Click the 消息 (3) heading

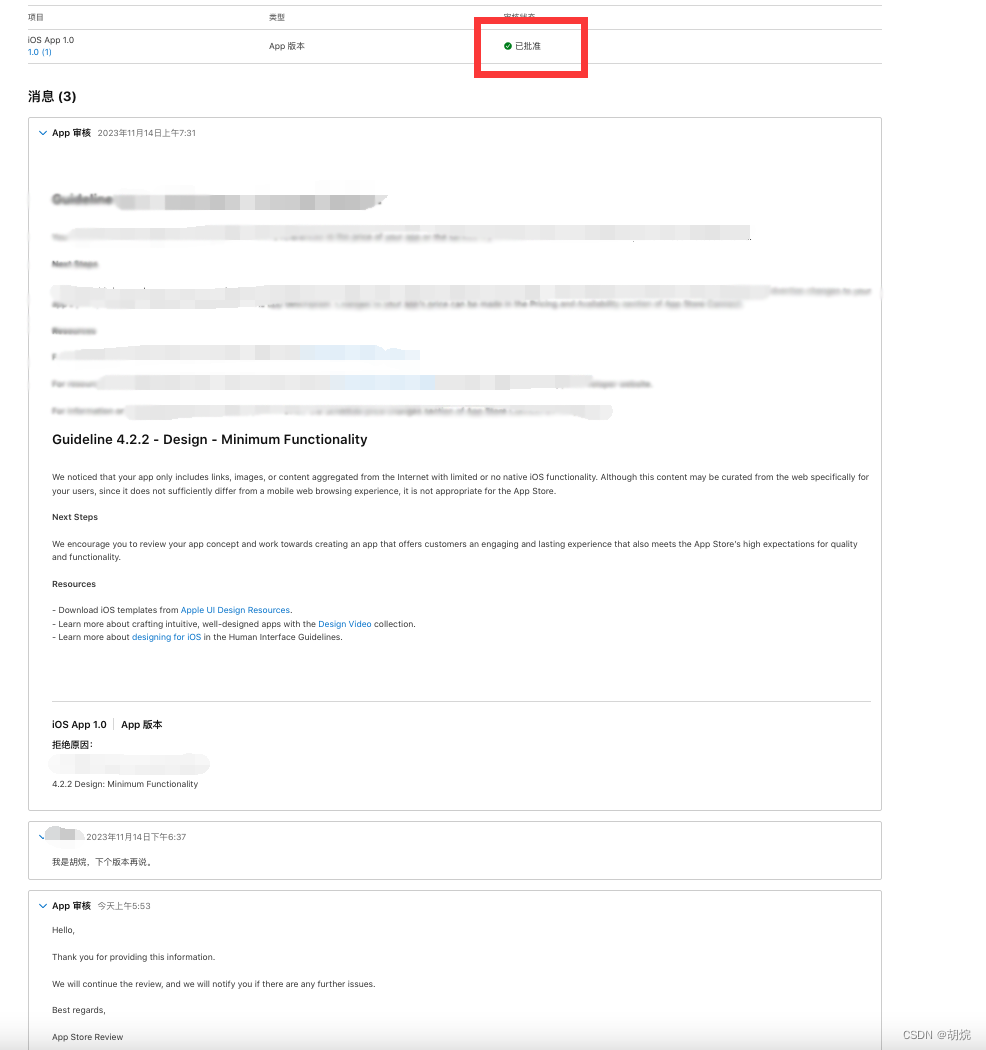(x=52, y=96)
